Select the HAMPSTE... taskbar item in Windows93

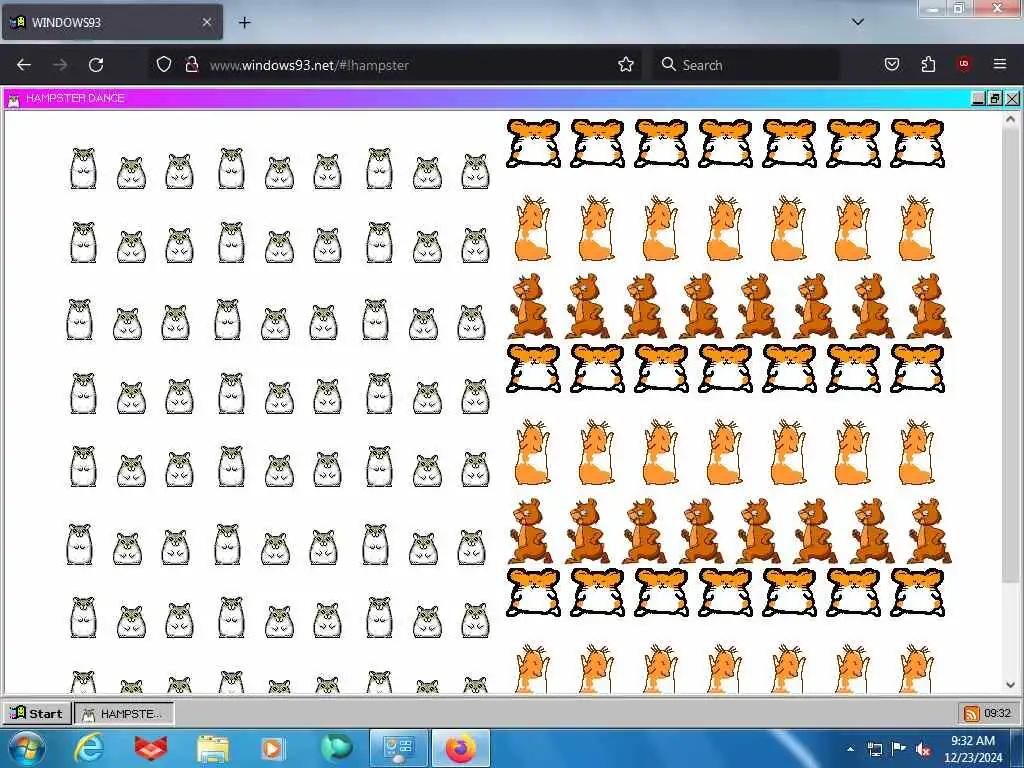(x=124, y=713)
